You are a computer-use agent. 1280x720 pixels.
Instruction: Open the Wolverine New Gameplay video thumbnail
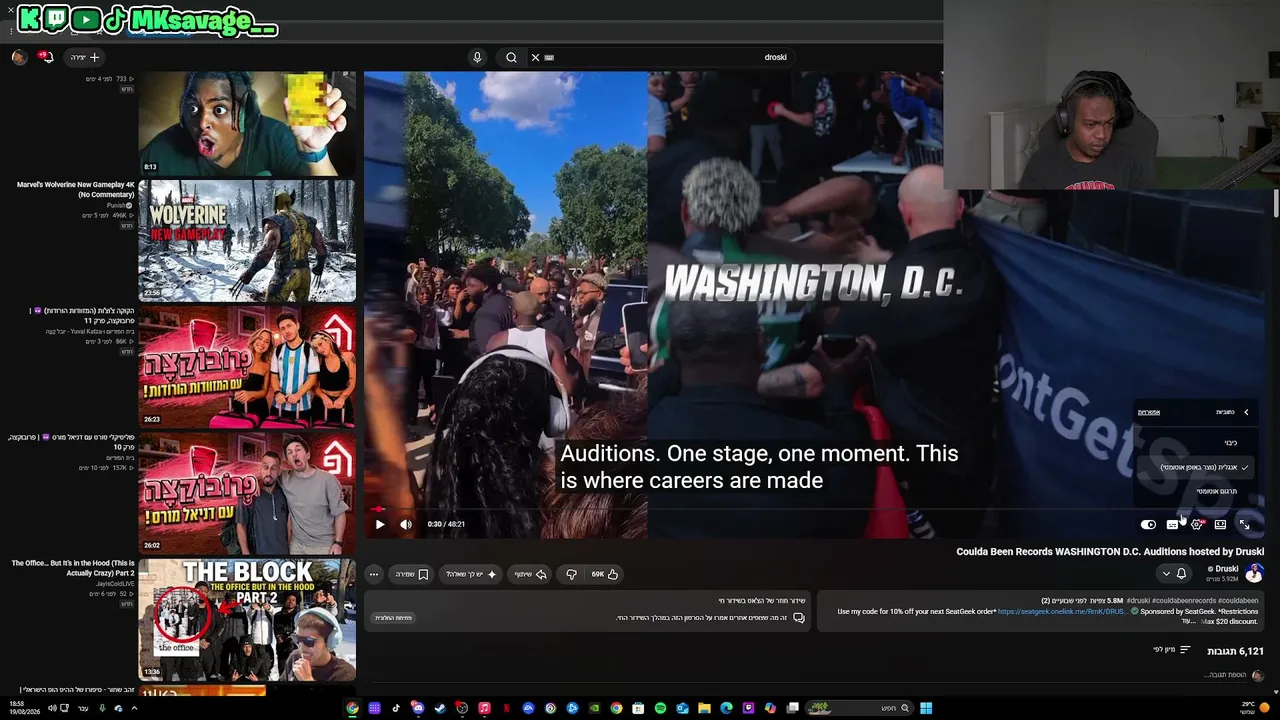coord(247,240)
